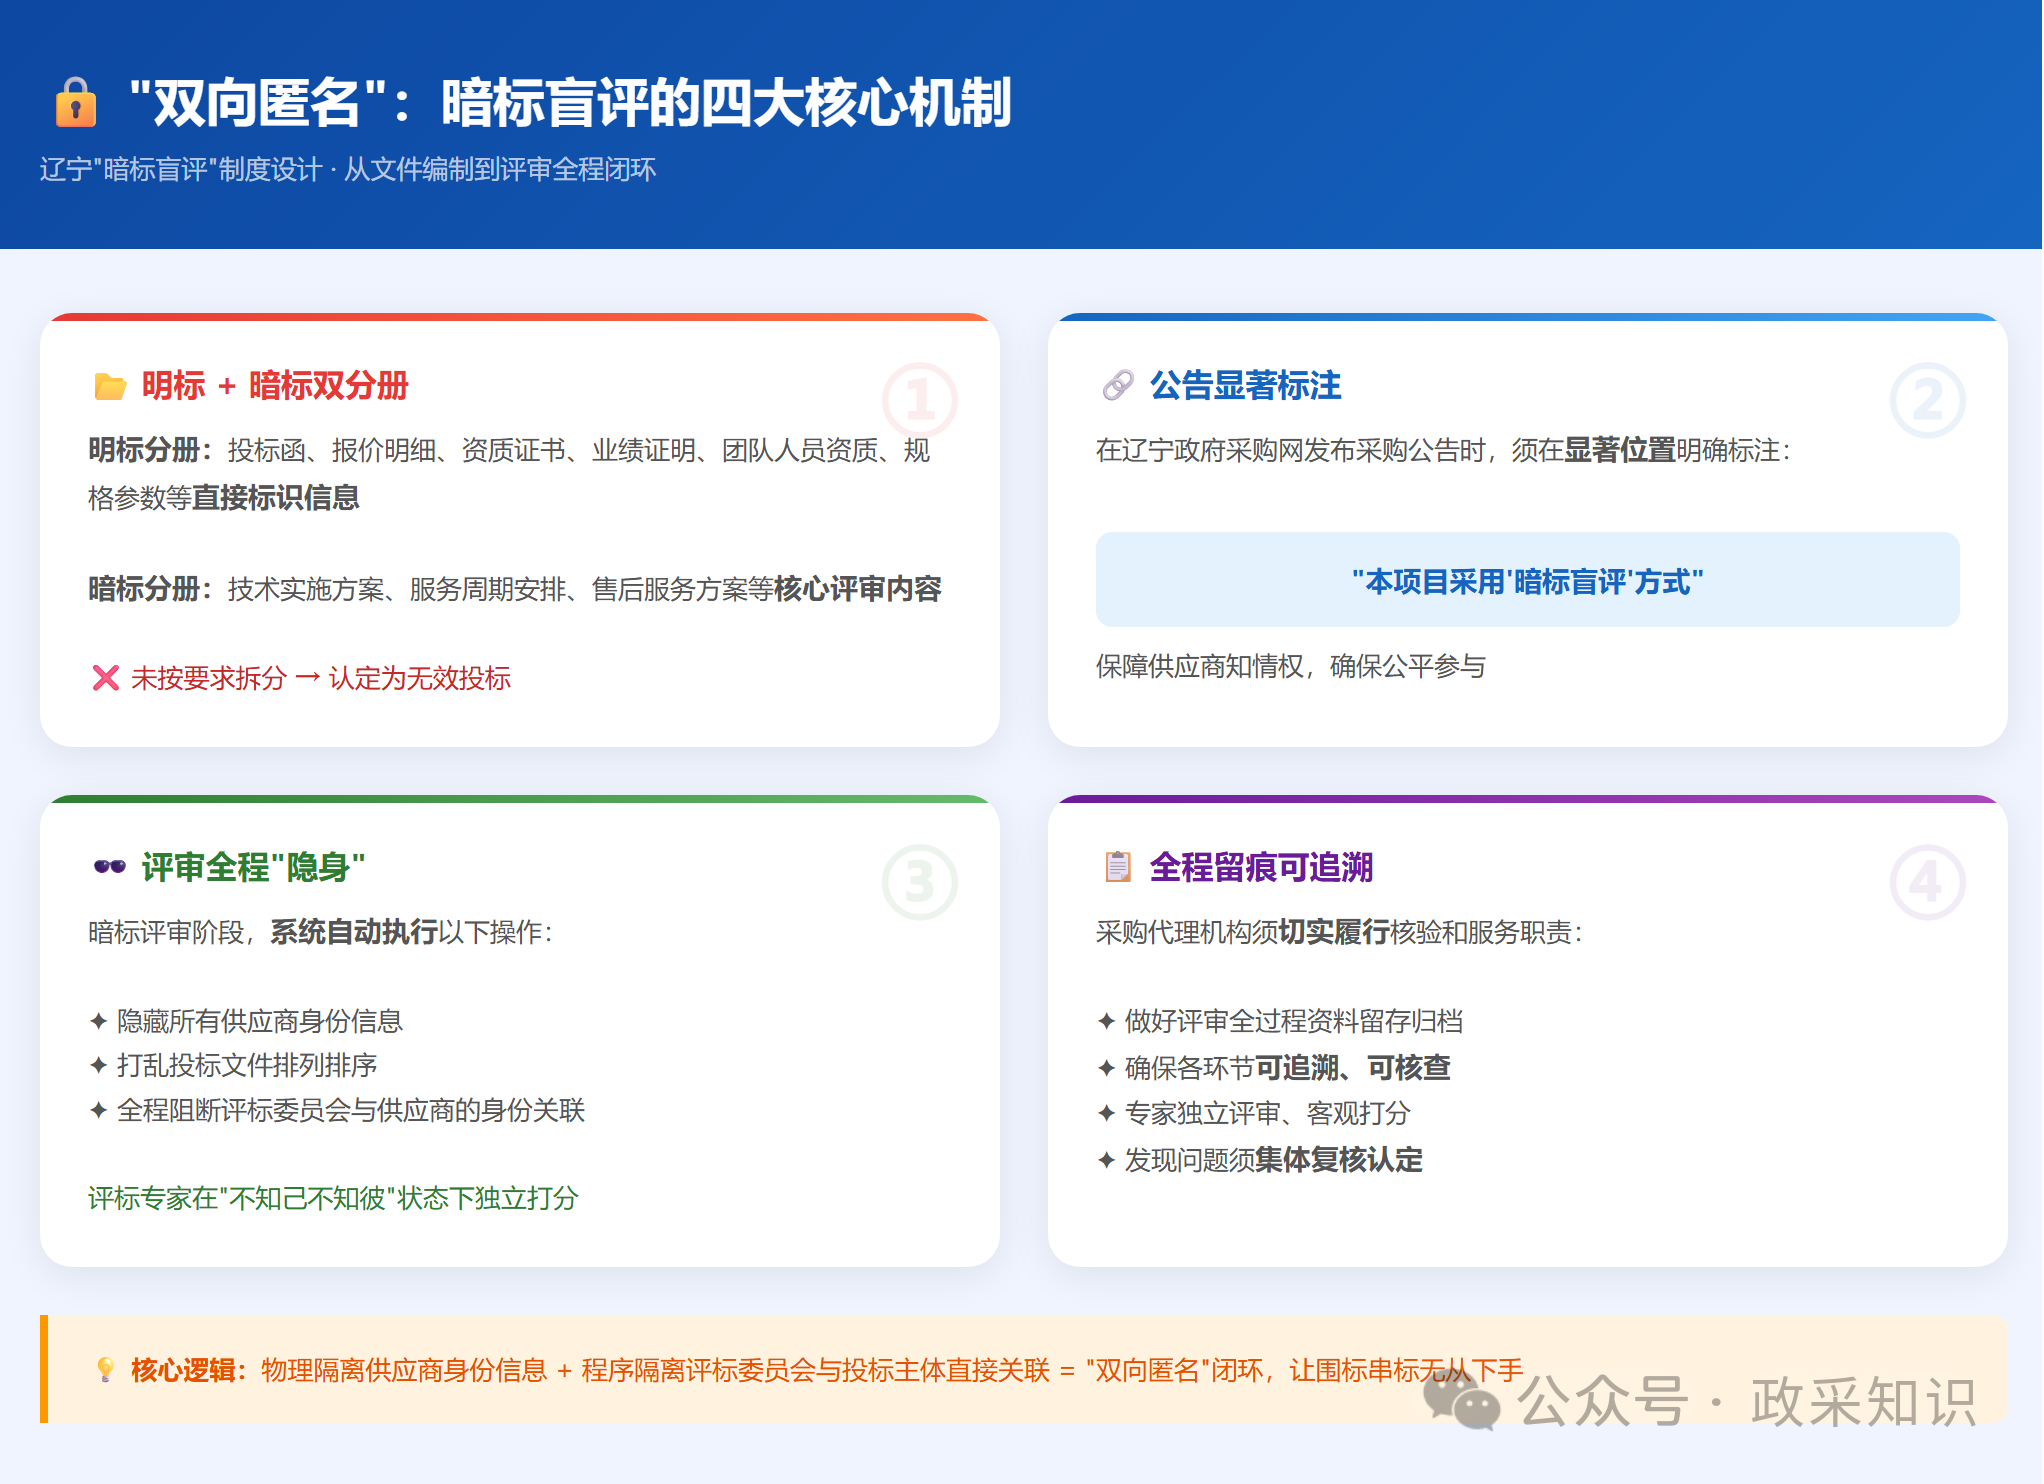Screen dimensions: 2044x1484
Task: Click the link chain icon beside 公告显著标注
Action: 1117,385
